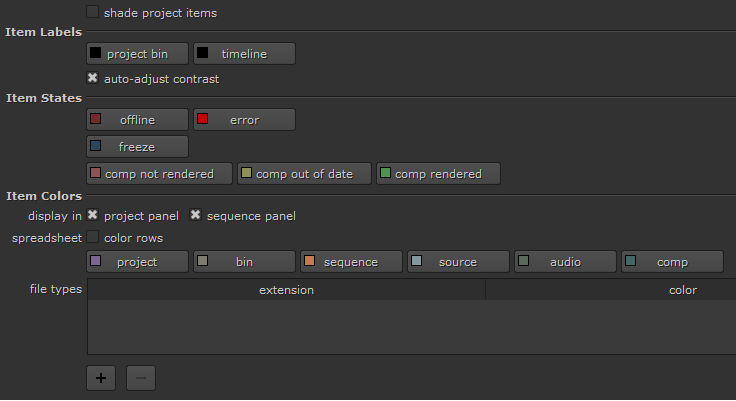This screenshot has width=736, height=401.
Task: Toggle auto-adjust contrast checkbox
Action: [x=93, y=78]
